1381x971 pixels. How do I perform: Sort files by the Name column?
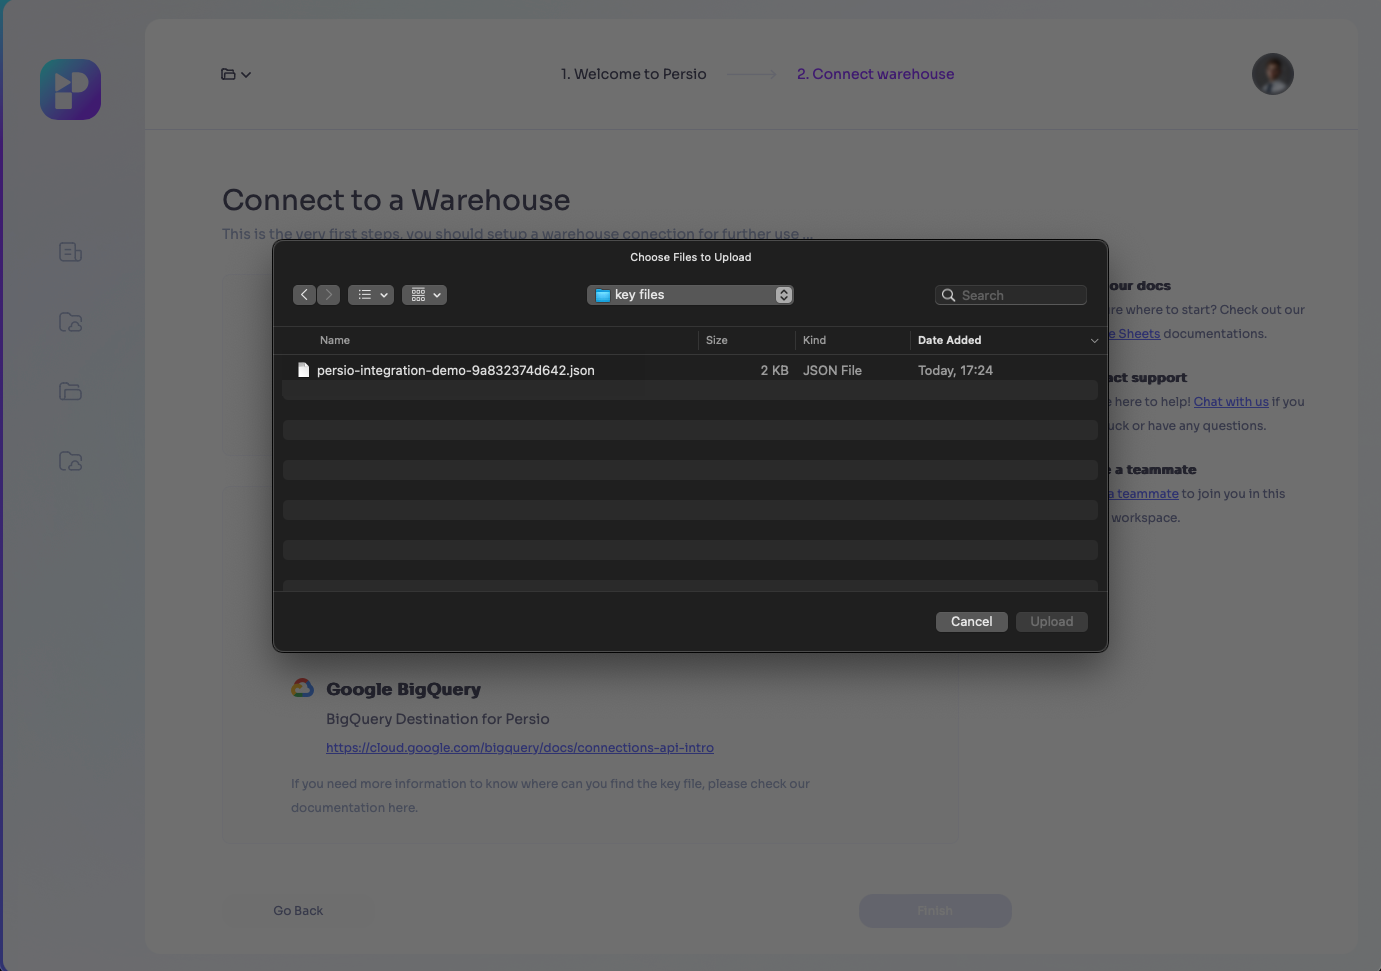coord(335,340)
